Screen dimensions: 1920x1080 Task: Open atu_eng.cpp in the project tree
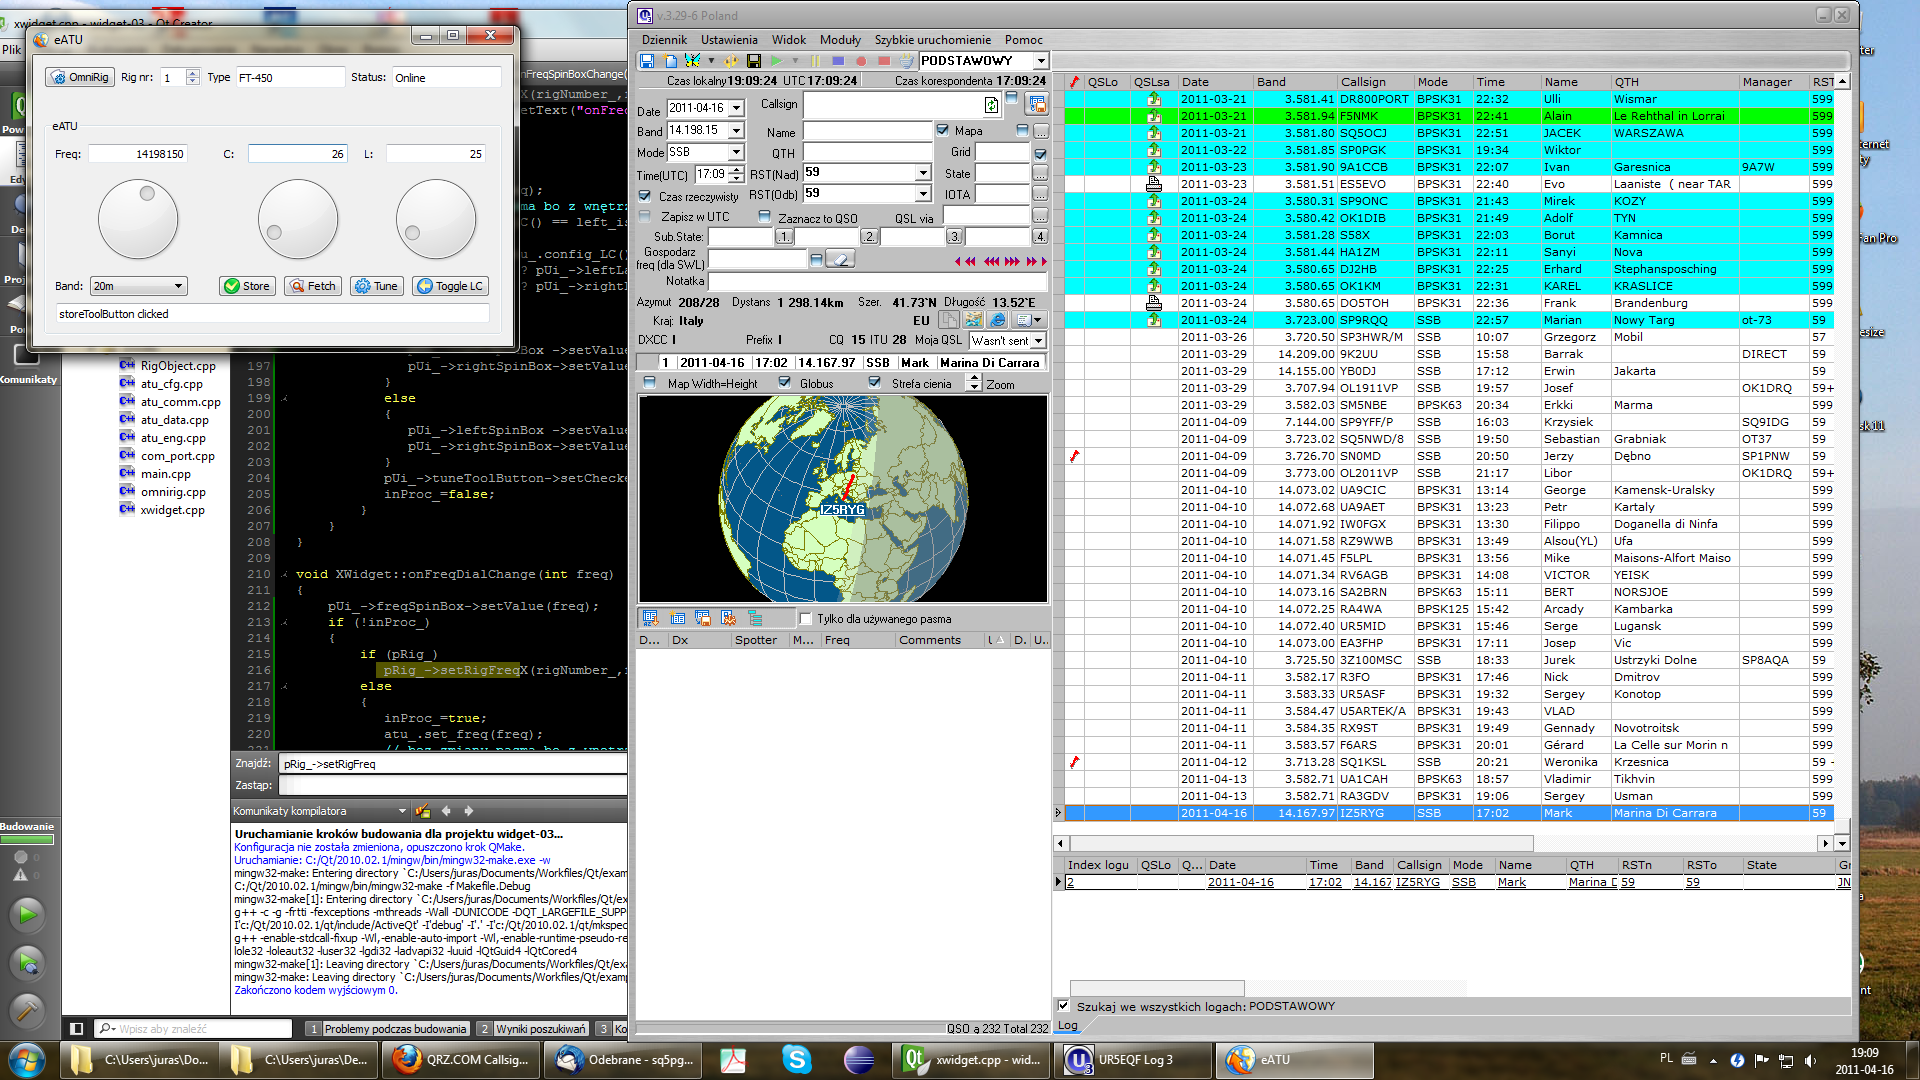tap(173, 438)
